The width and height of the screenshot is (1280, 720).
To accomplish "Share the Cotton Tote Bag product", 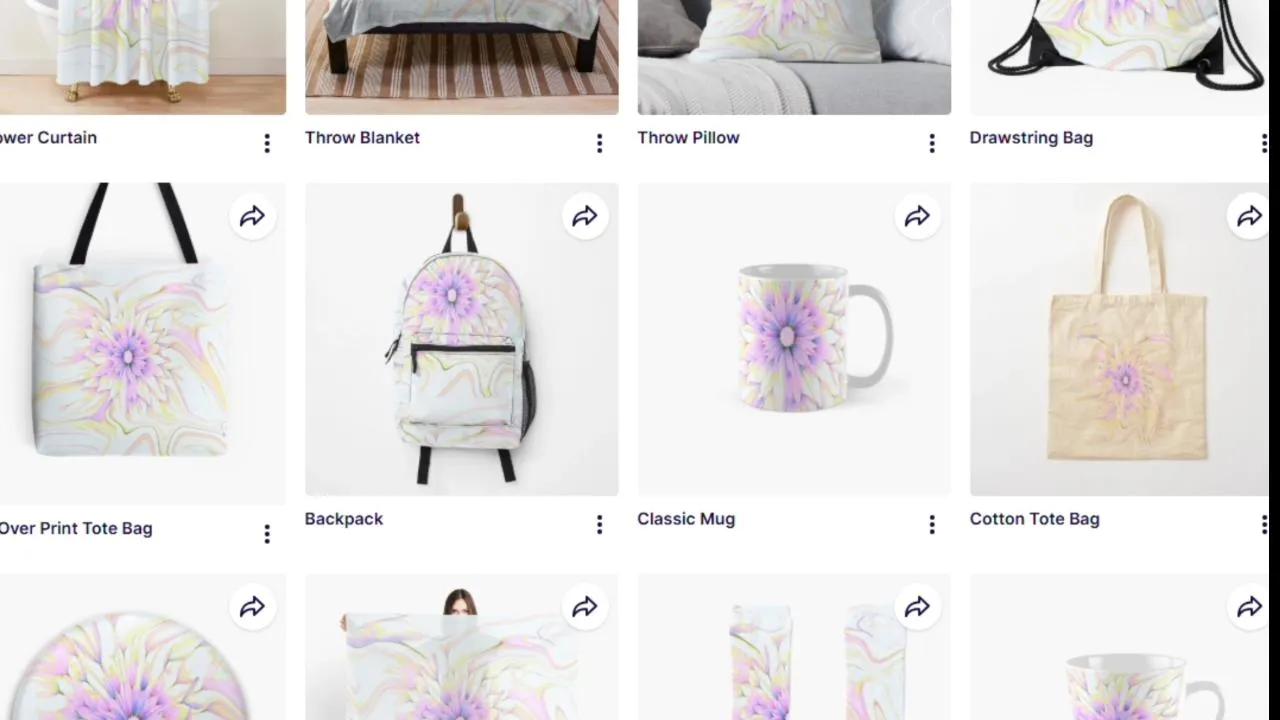I will point(1249,216).
